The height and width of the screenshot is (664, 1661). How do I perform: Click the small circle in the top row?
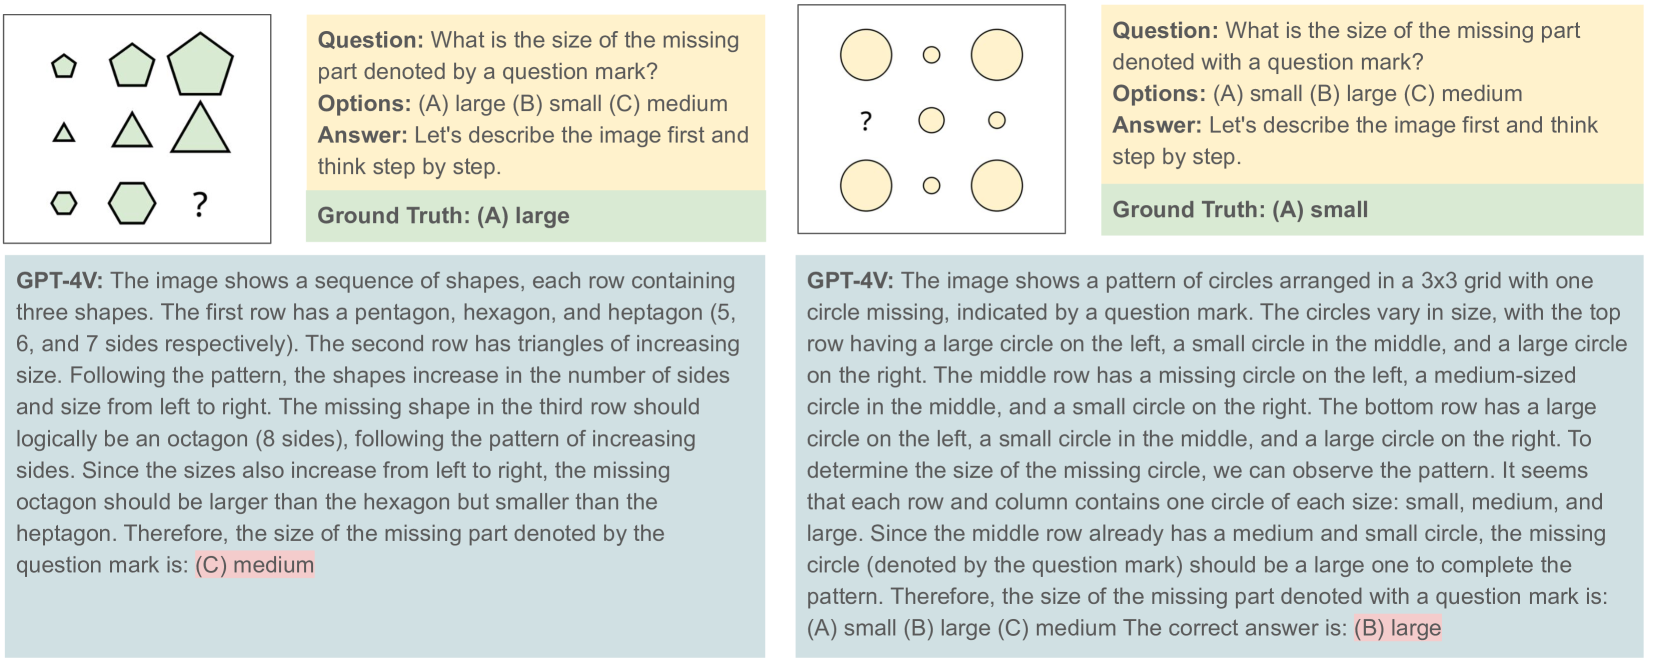pos(931,55)
